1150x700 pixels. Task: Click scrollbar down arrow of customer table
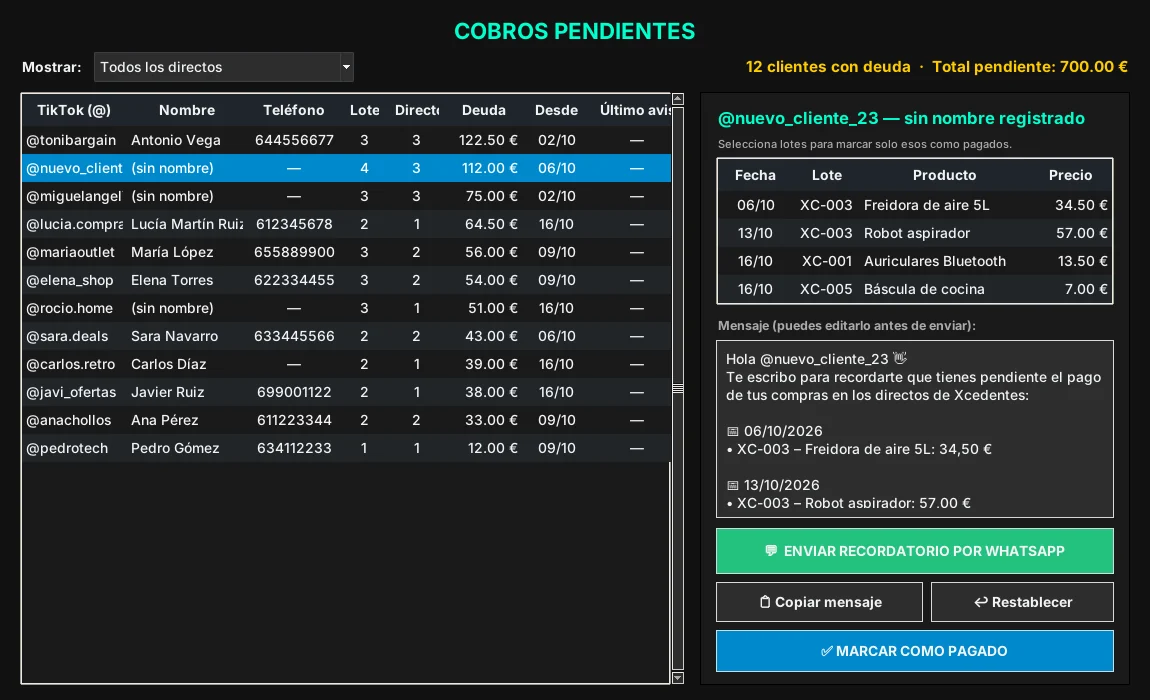point(678,678)
